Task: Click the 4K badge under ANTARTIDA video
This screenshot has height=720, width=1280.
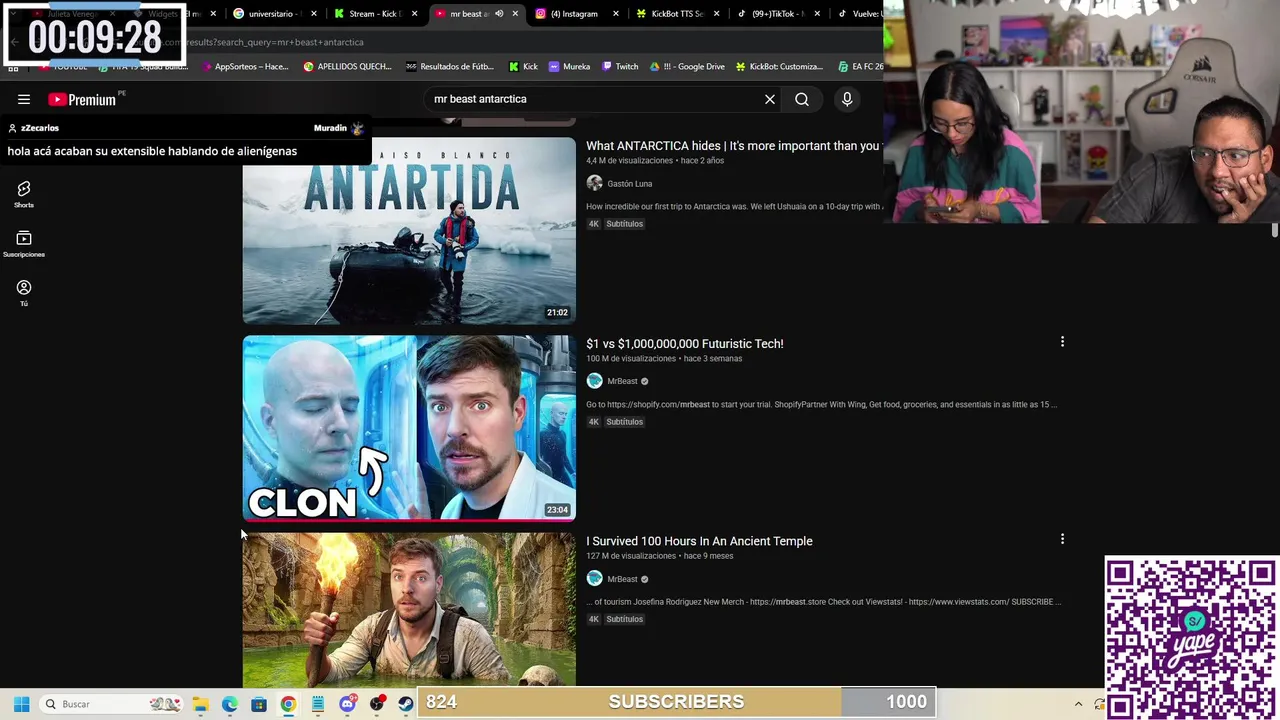Action: tap(594, 224)
